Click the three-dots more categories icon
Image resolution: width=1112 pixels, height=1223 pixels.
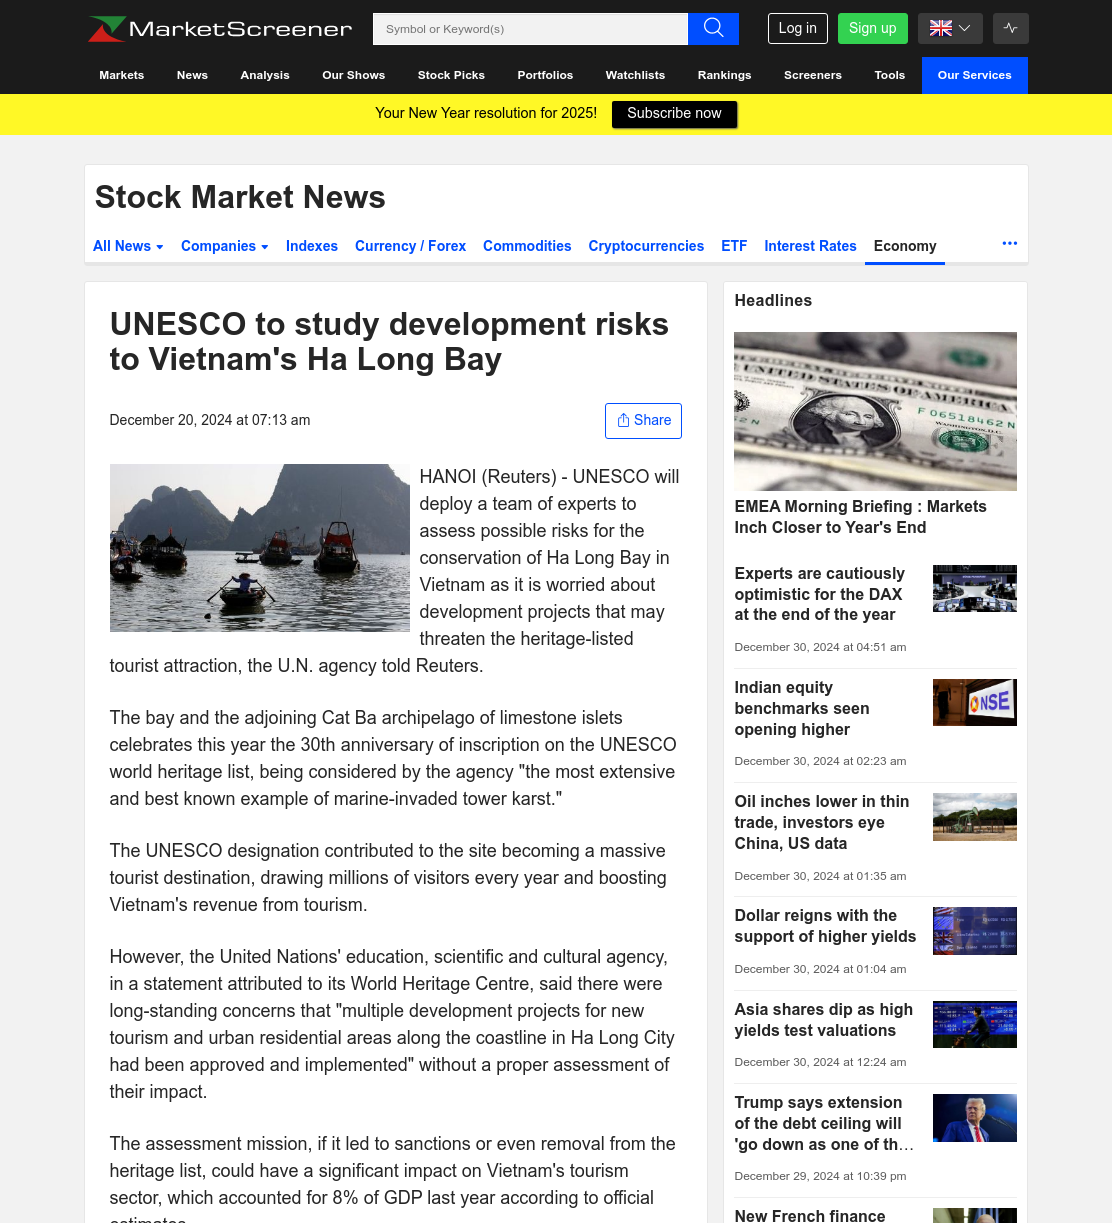[x=1010, y=243]
